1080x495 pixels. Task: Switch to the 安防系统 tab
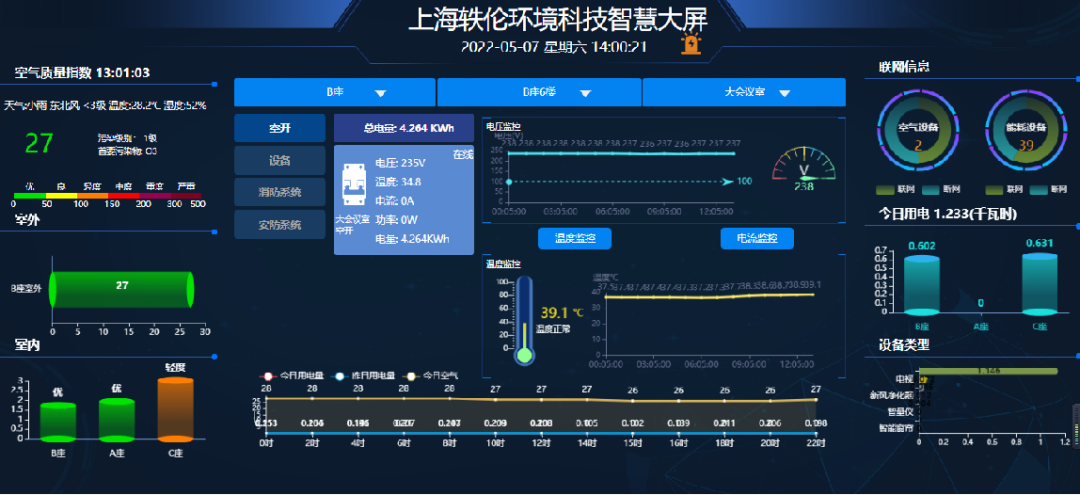pos(280,224)
